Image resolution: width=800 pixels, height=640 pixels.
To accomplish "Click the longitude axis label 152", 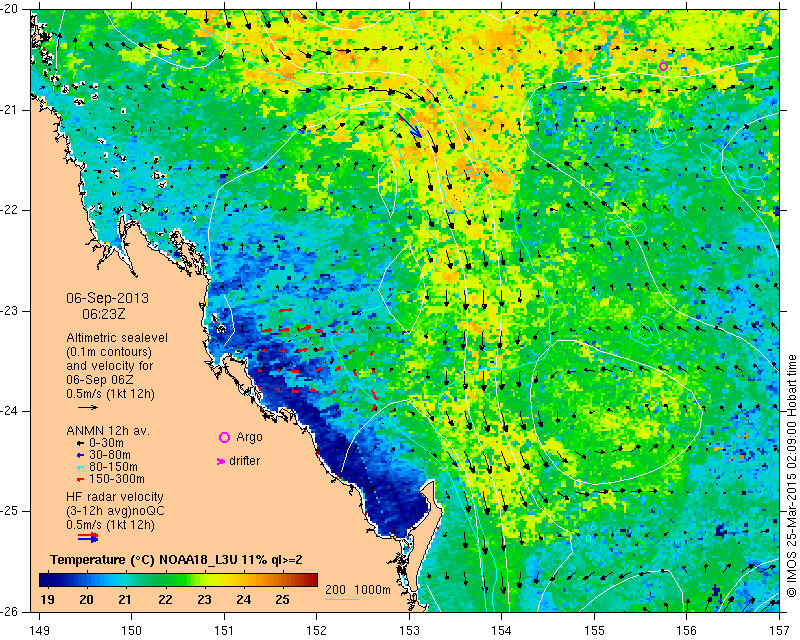I will (x=317, y=630).
